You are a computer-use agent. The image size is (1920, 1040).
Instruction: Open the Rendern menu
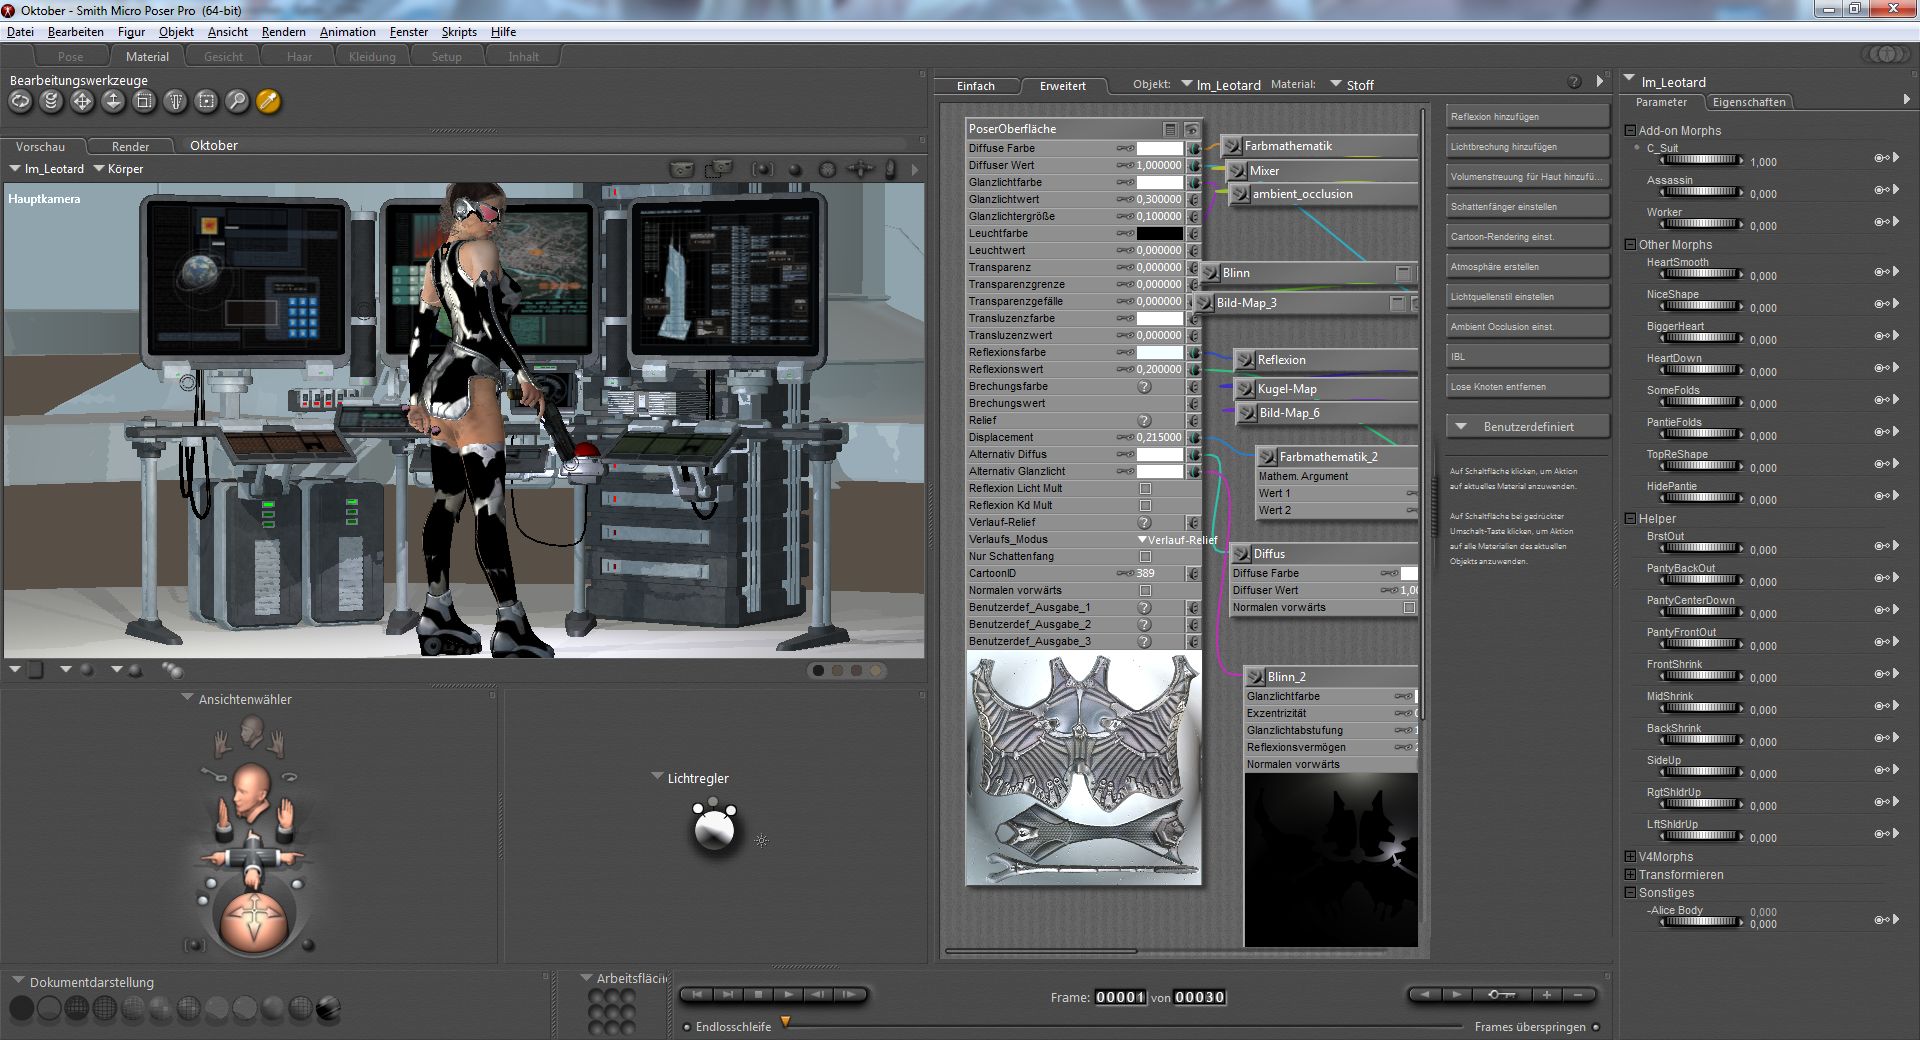coord(283,32)
